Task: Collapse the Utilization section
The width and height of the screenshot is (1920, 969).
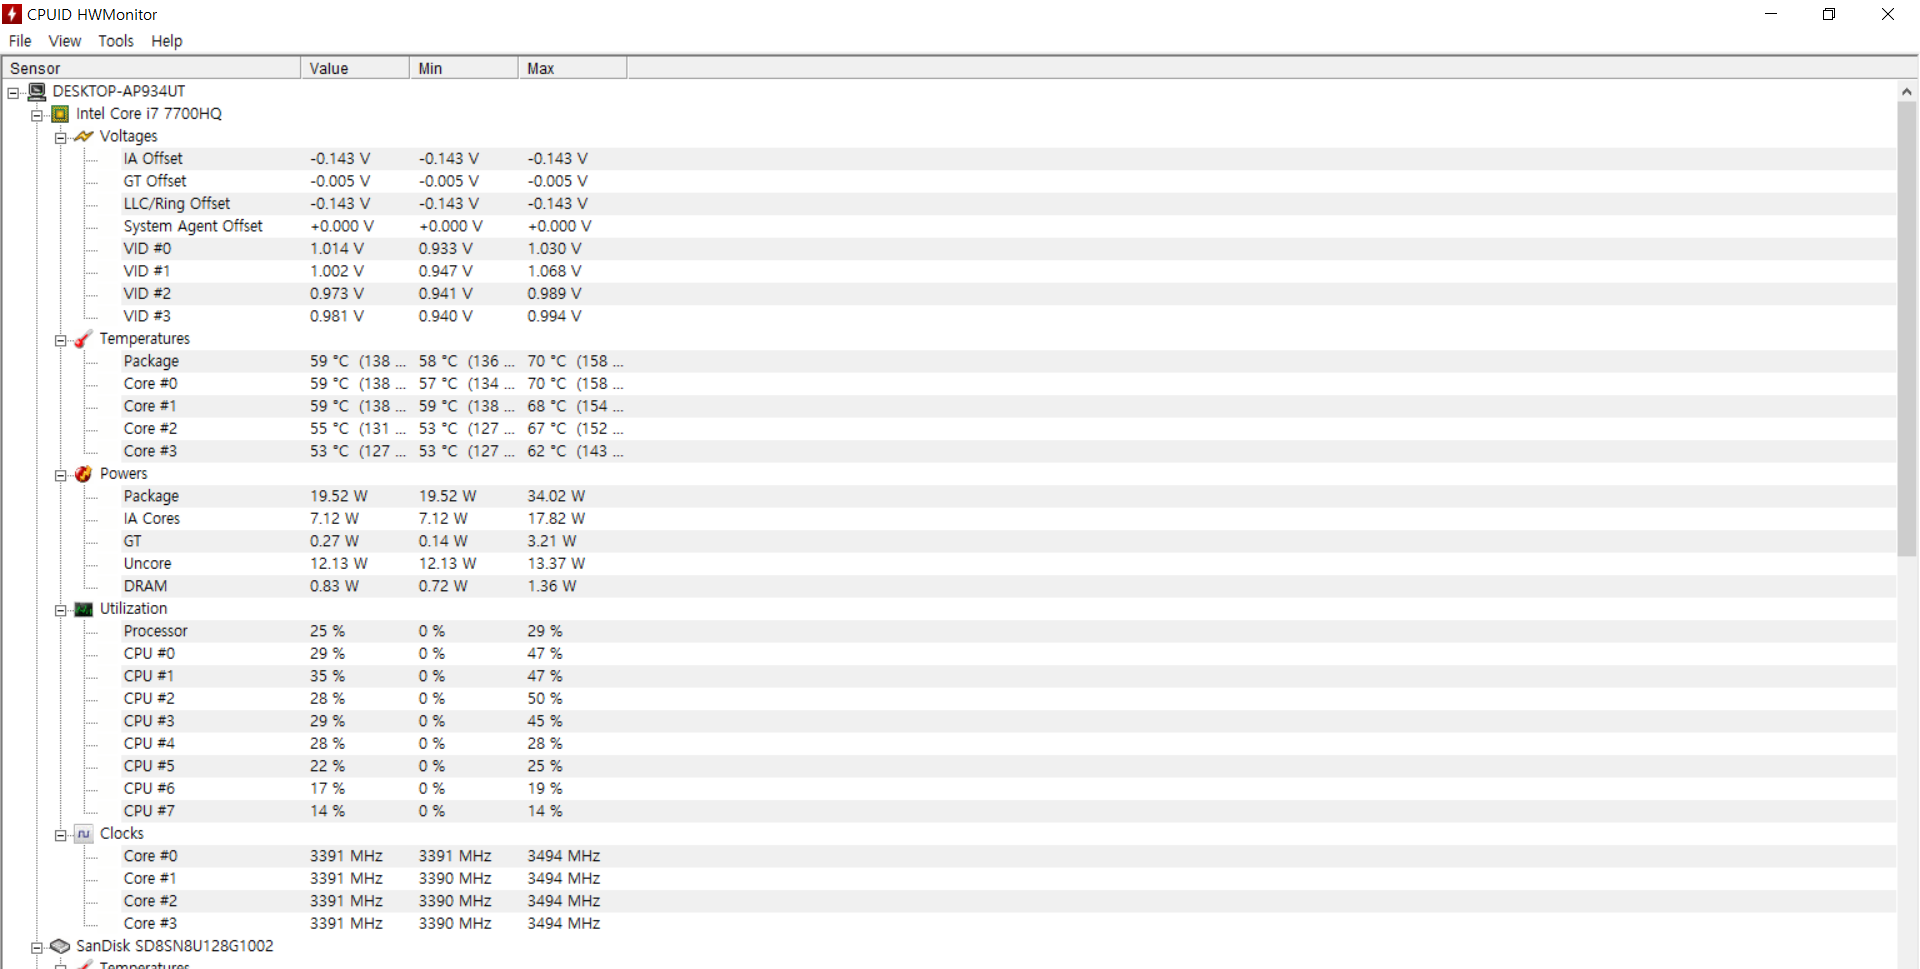Action: (x=61, y=610)
